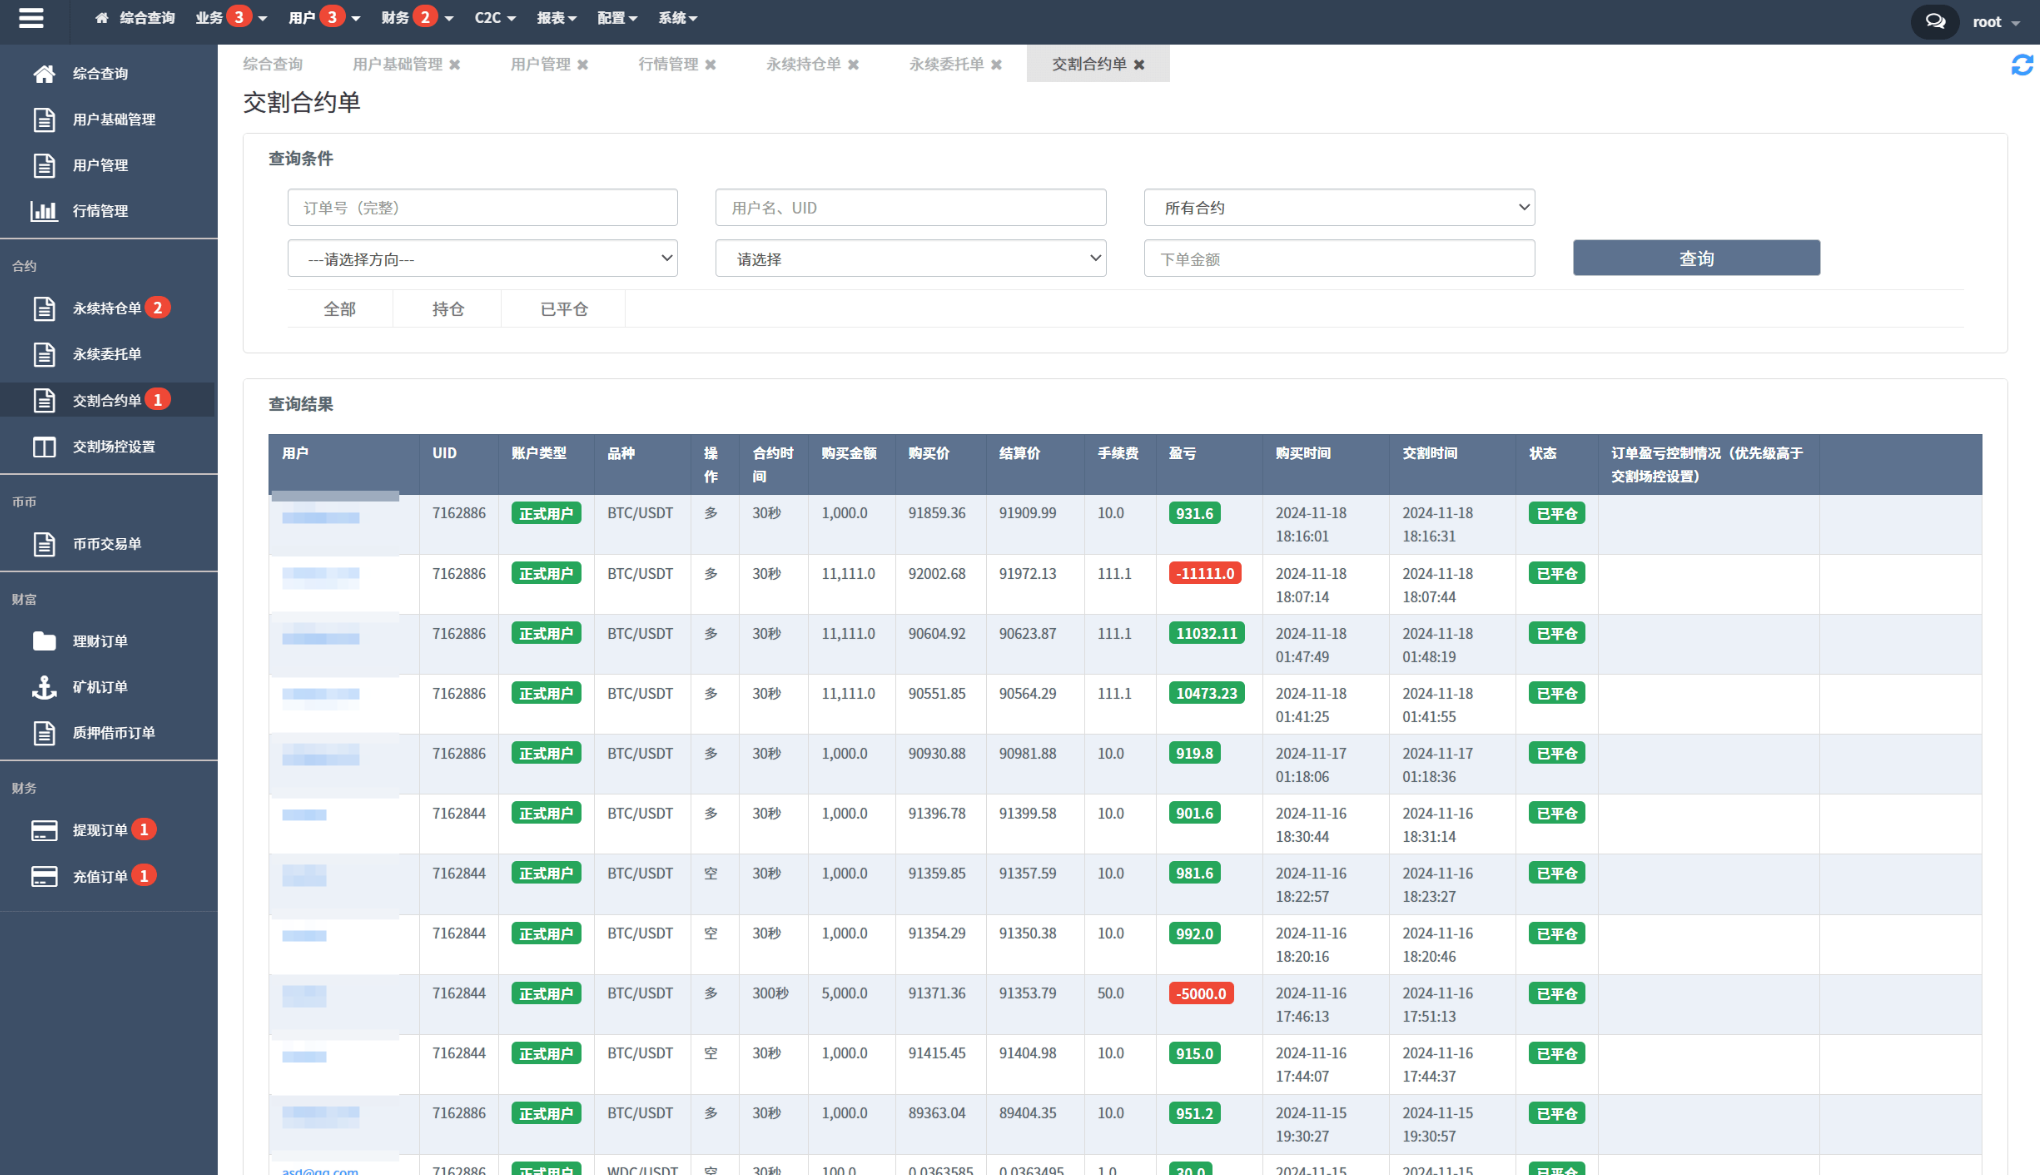Click the -5000.0 loss badge
Image resolution: width=2040 pixels, height=1175 pixels.
[1201, 993]
